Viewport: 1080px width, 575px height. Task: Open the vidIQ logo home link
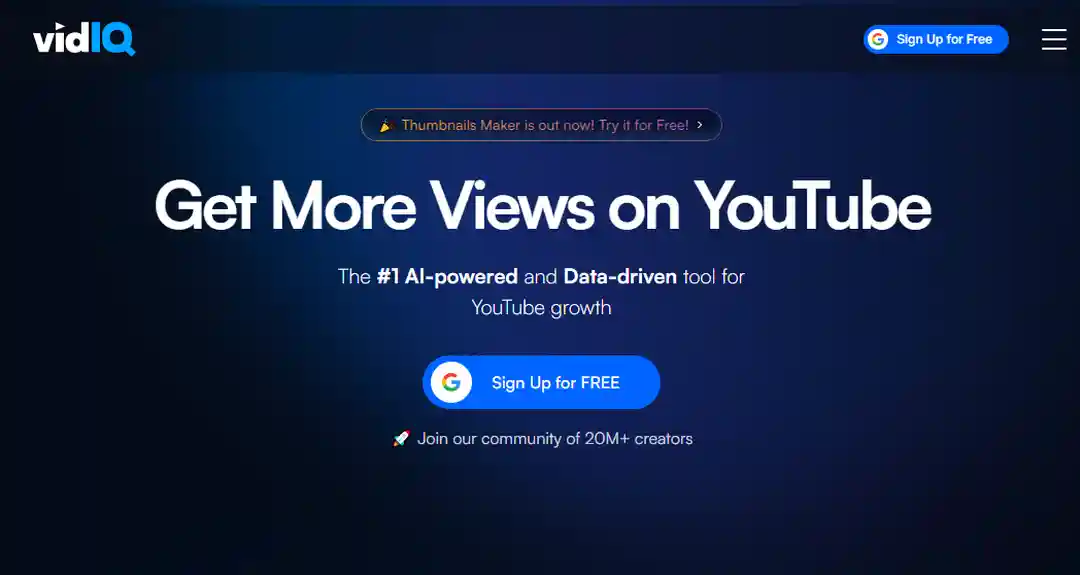(x=84, y=39)
